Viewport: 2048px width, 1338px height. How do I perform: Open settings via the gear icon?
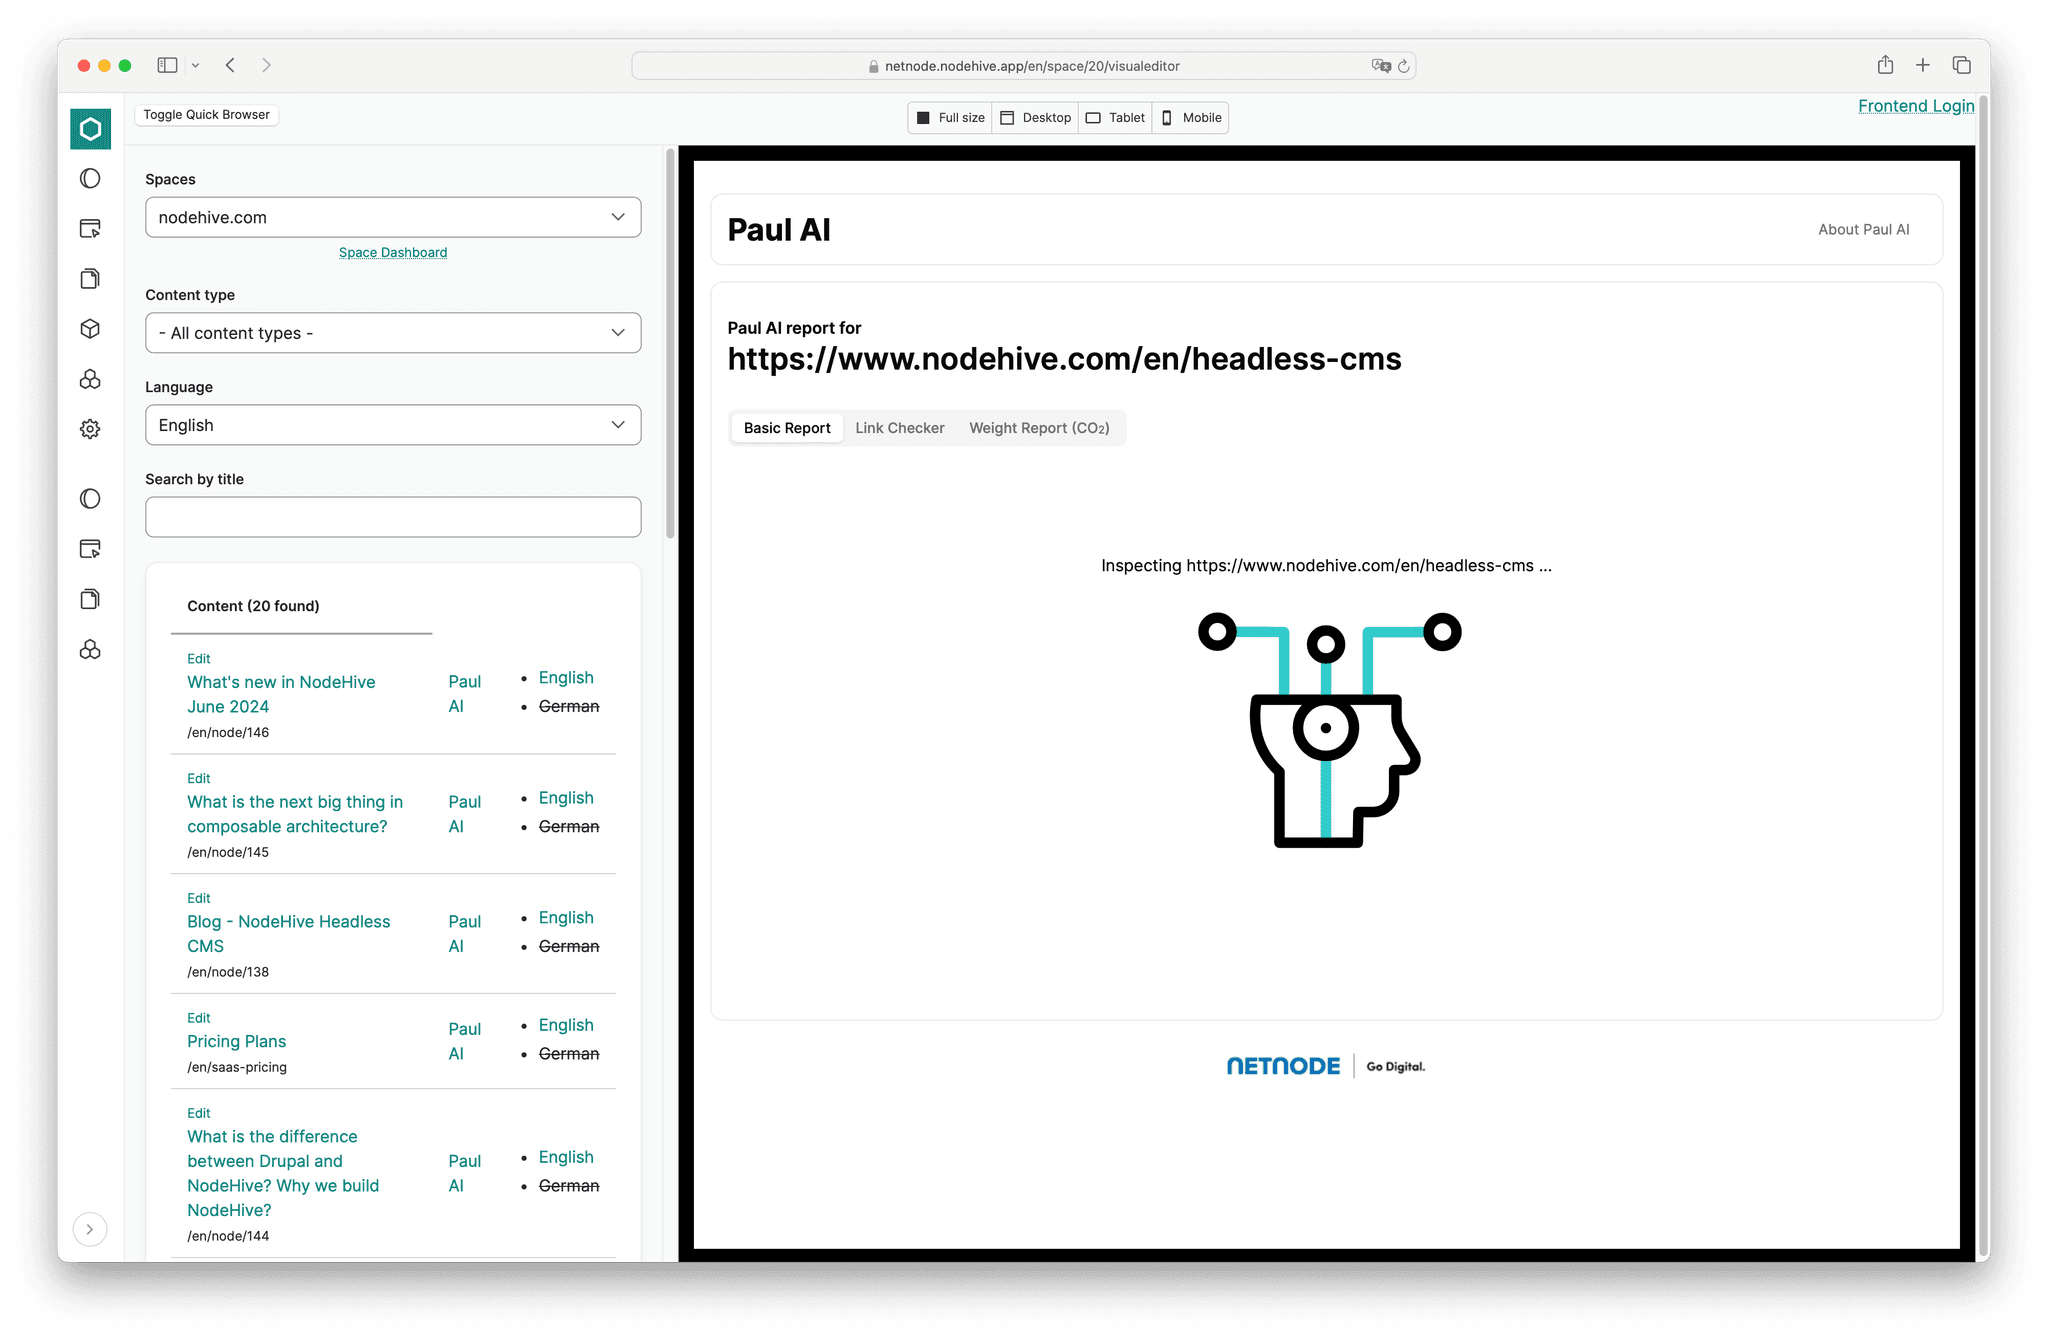(90, 429)
